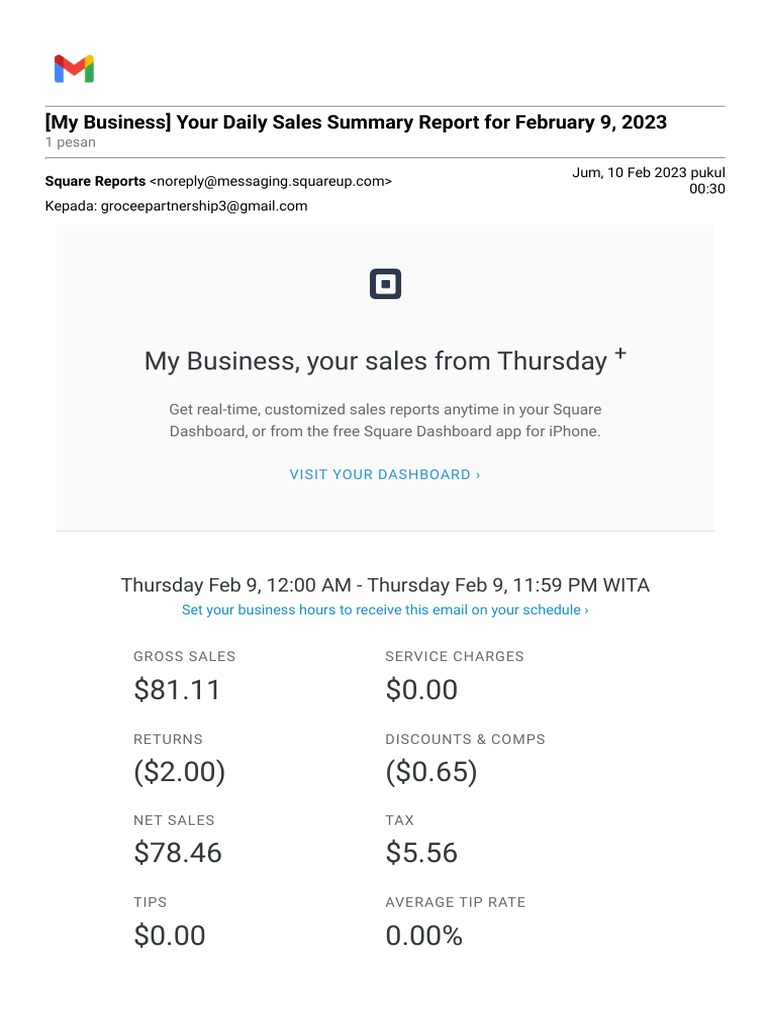Click the Returns amount ($2.00)
This screenshot has width=768, height=1024.
tap(180, 772)
